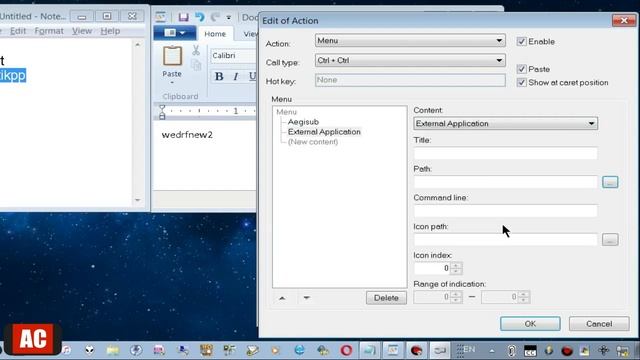Click the folder icon in the taskbar
Viewport: 640px width, 360px height.
click(x=113, y=350)
